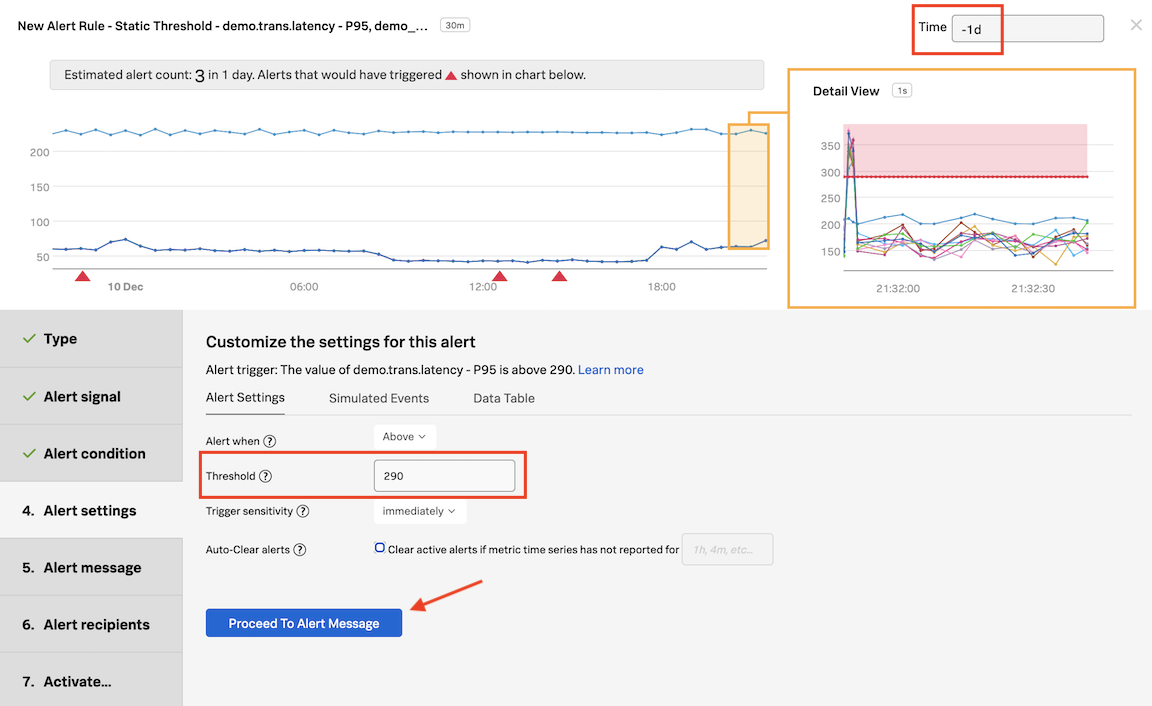Click the Threshold input field
Image resolution: width=1152 pixels, height=706 pixels.
[x=444, y=476]
